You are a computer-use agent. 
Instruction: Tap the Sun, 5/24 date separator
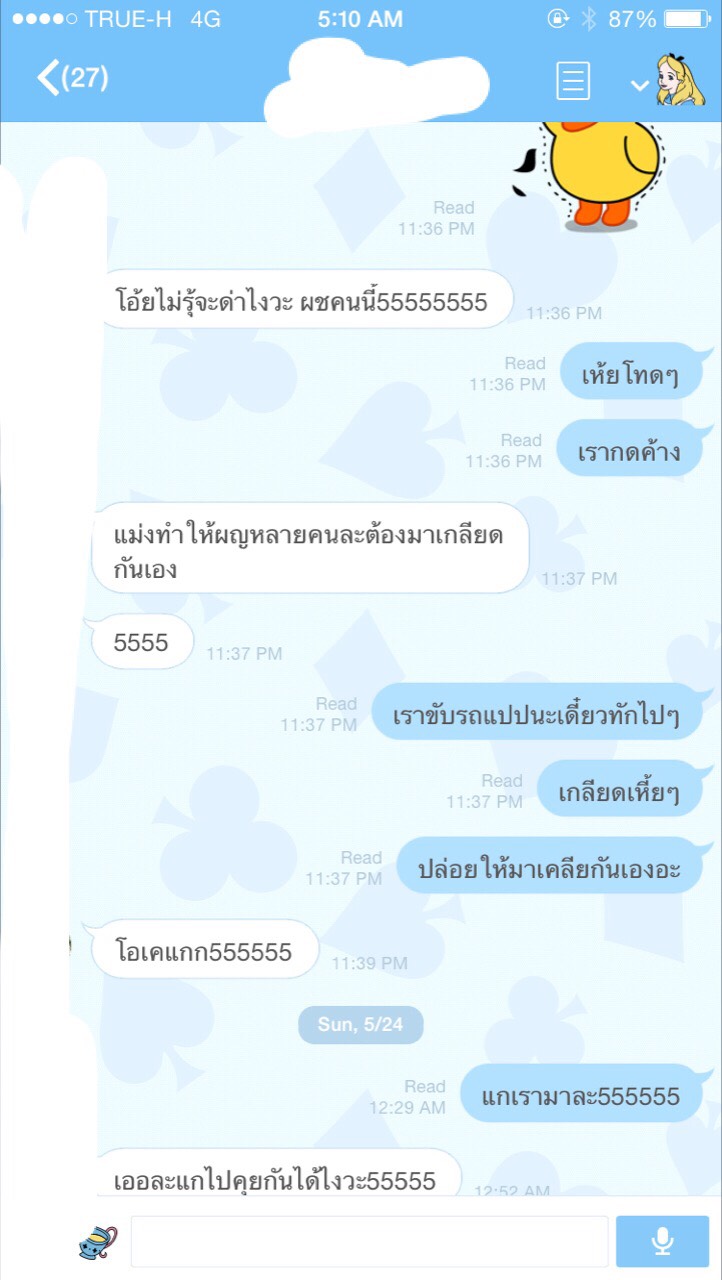[x=361, y=1025]
